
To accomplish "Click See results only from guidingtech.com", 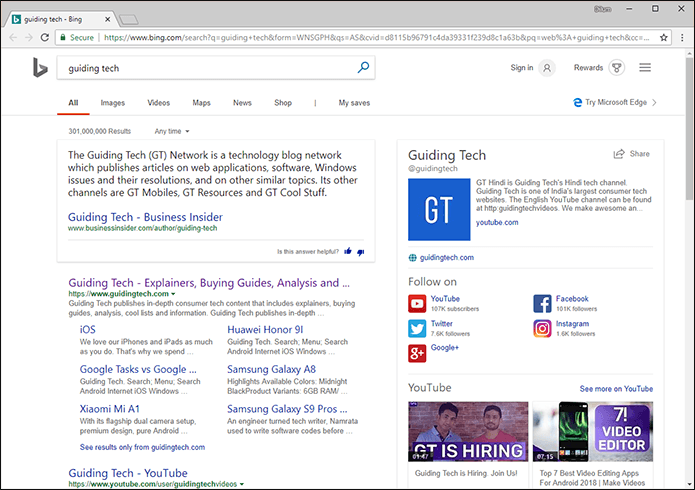I will (142, 447).
